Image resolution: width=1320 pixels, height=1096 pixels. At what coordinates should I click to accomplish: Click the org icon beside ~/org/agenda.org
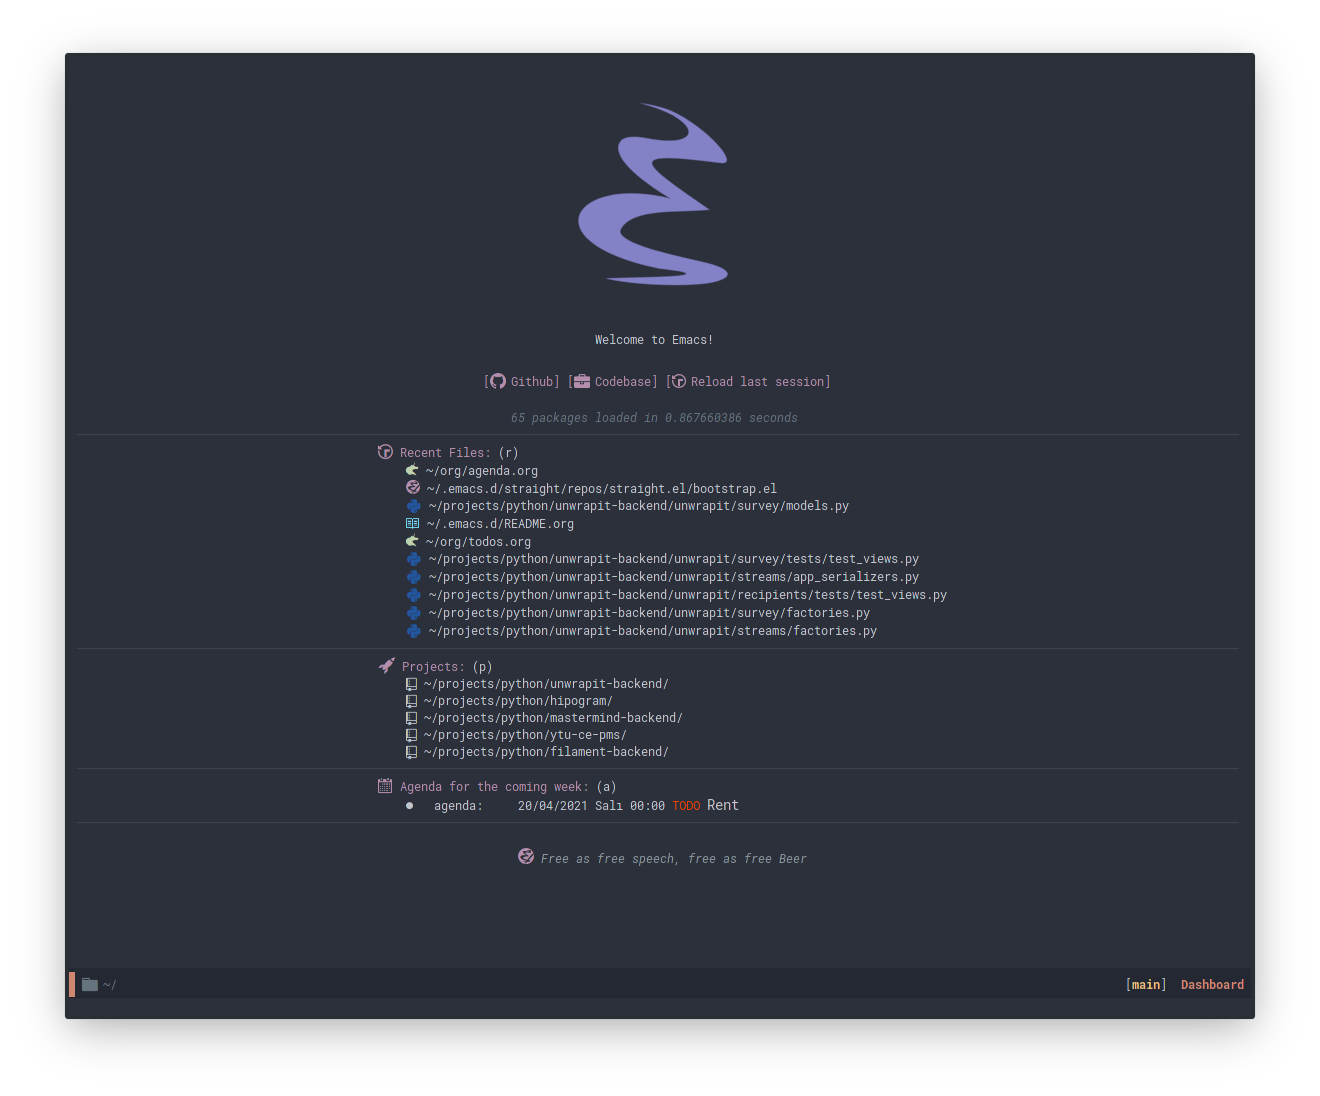[x=412, y=470]
